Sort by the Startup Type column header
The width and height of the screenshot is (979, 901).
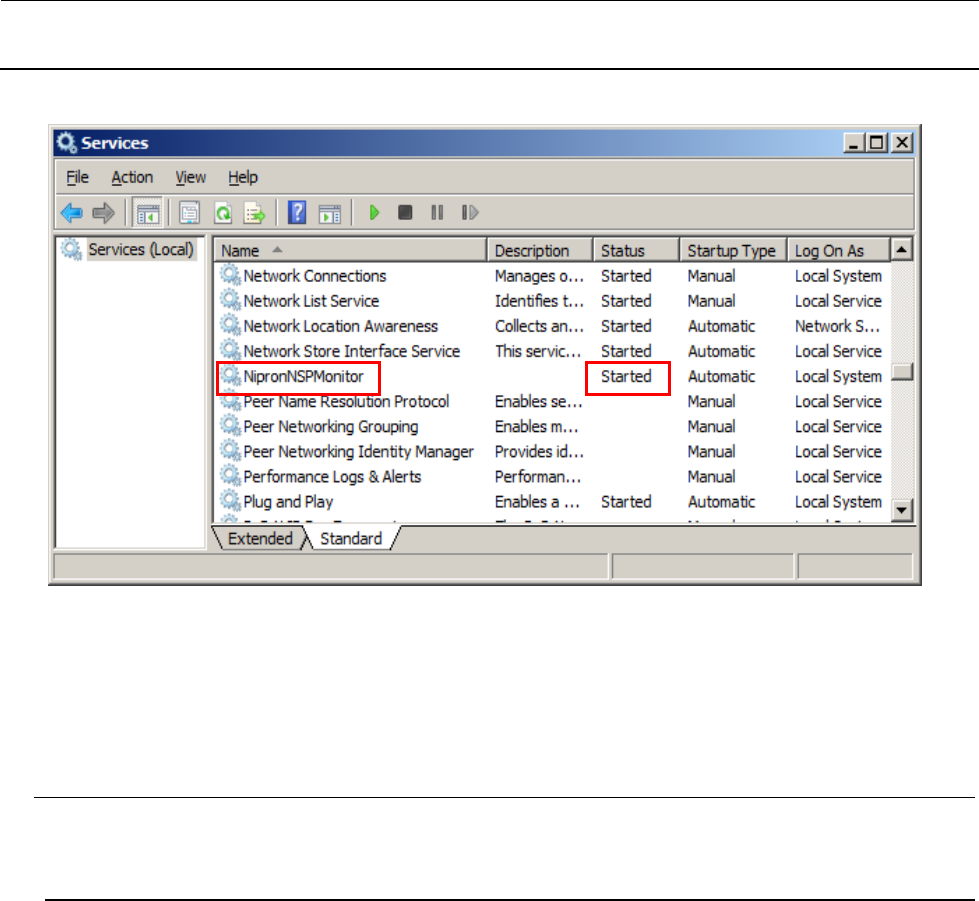[733, 250]
